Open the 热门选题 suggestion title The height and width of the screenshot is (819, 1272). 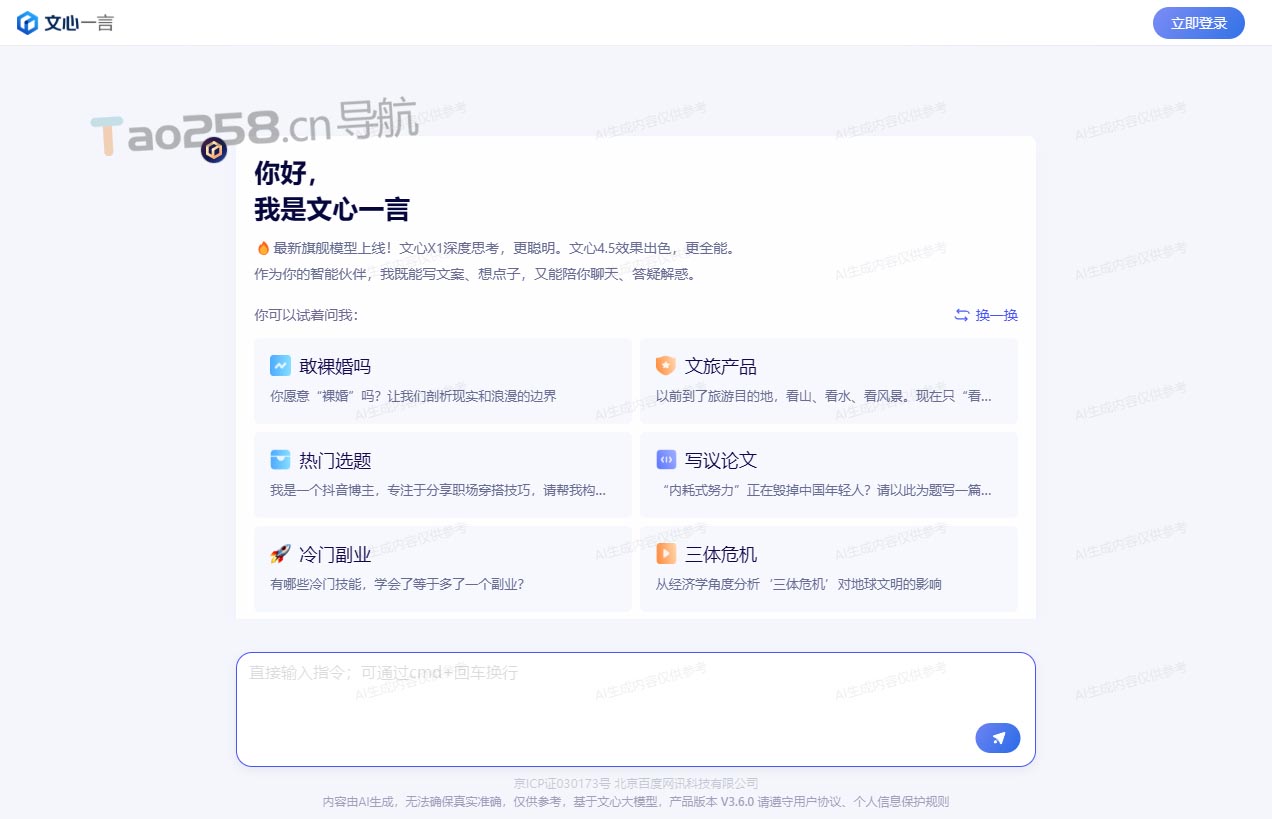click(x=335, y=460)
